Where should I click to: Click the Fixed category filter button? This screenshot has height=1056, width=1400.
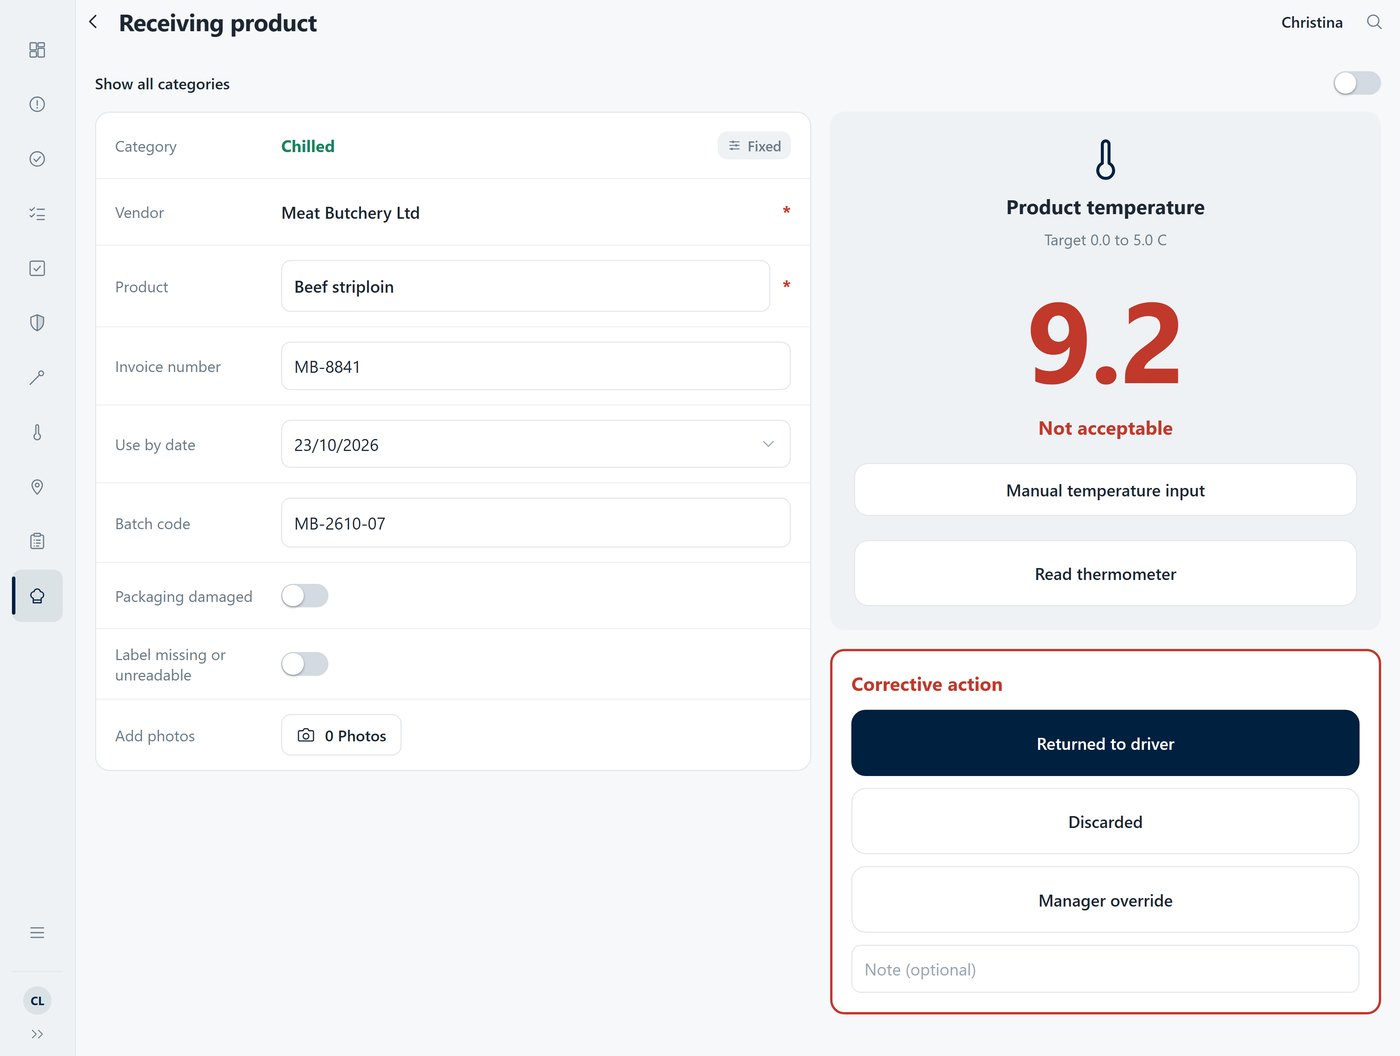click(x=754, y=146)
